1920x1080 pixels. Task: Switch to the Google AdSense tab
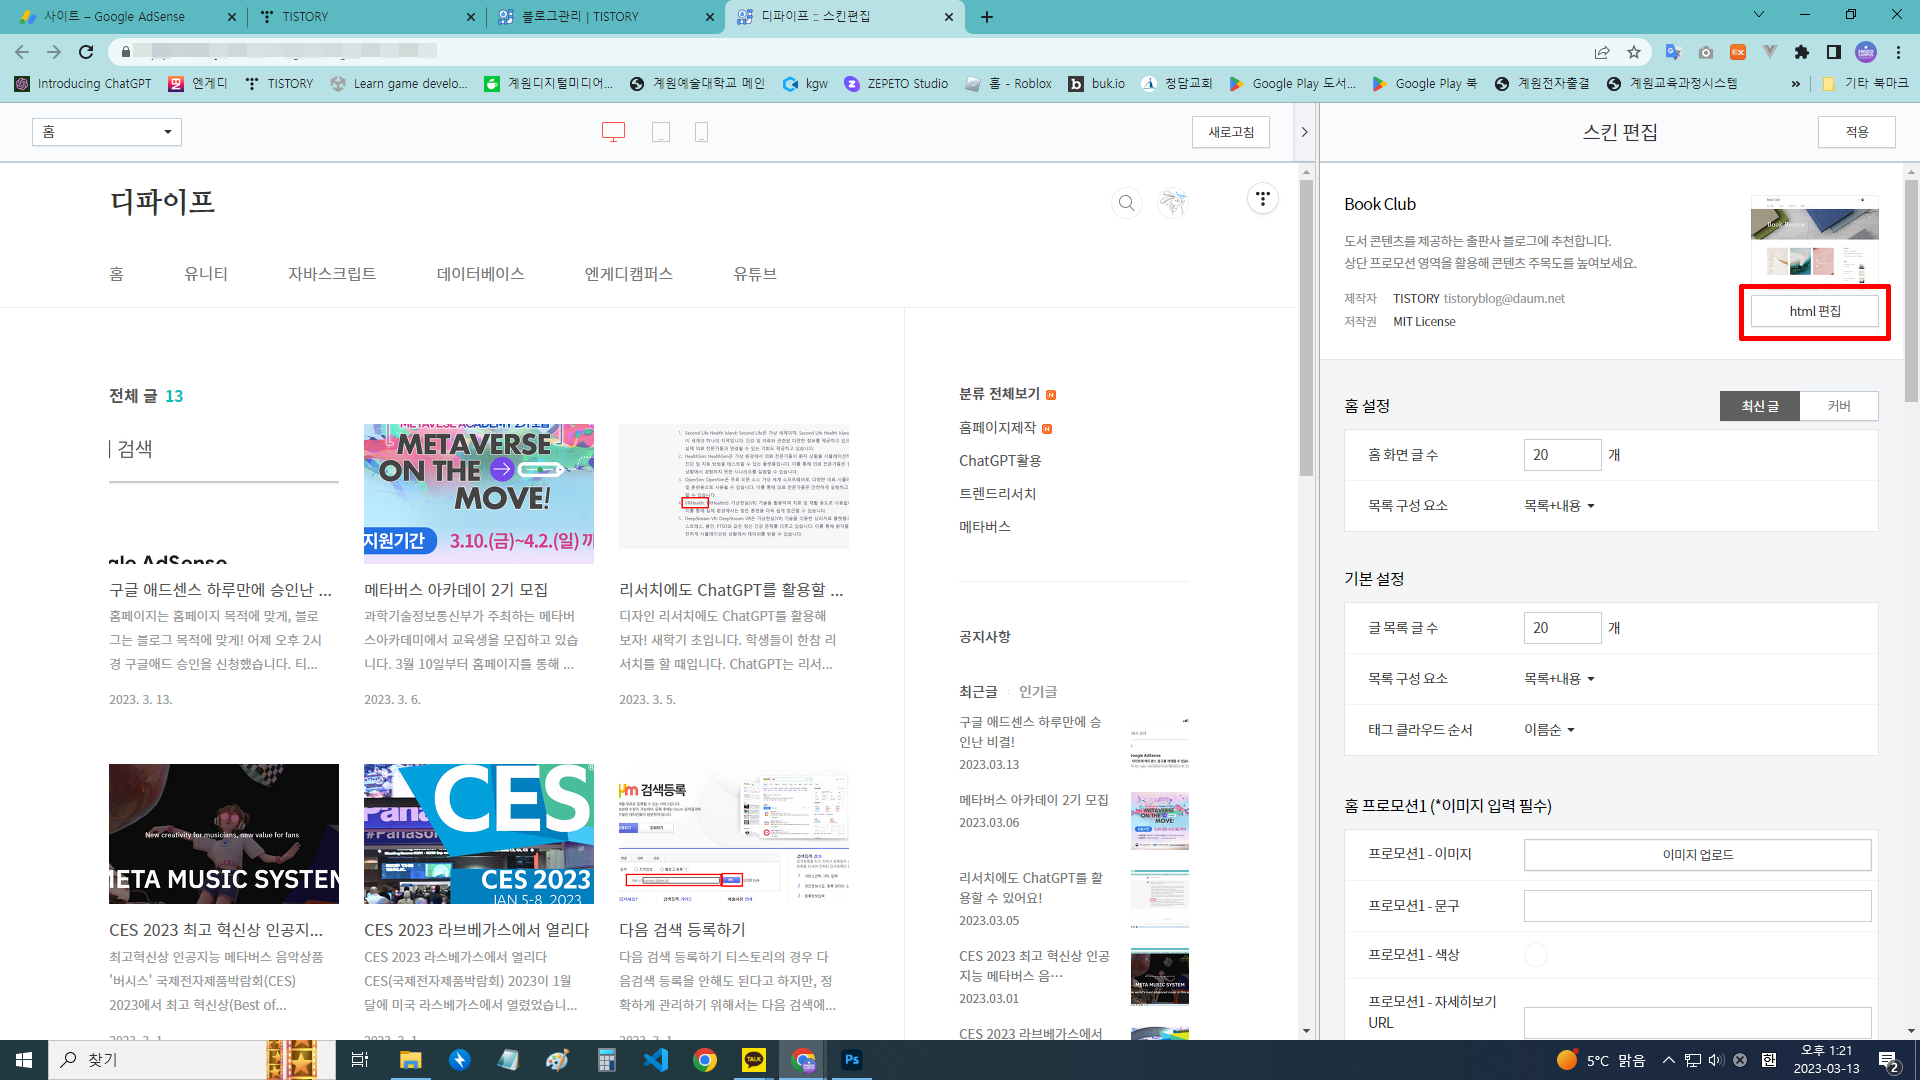(x=127, y=17)
